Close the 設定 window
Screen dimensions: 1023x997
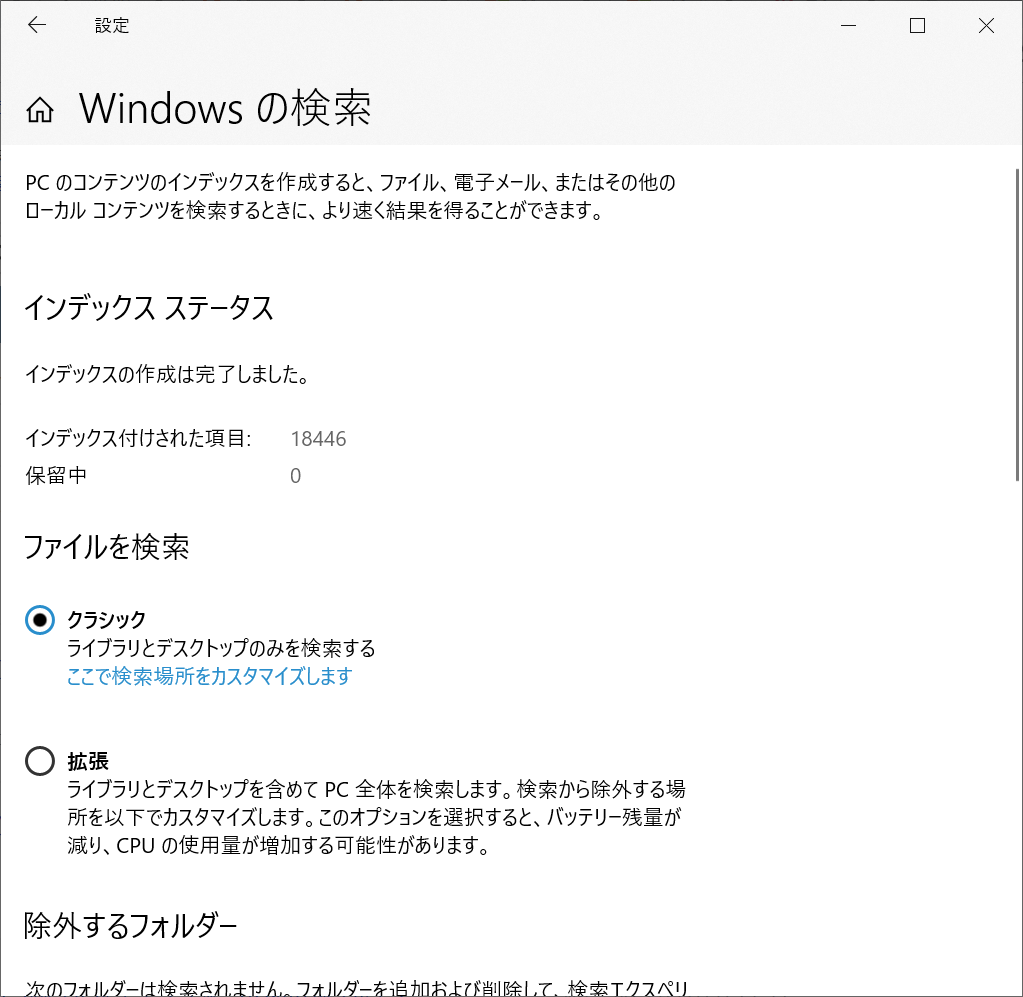click(986, 25)
